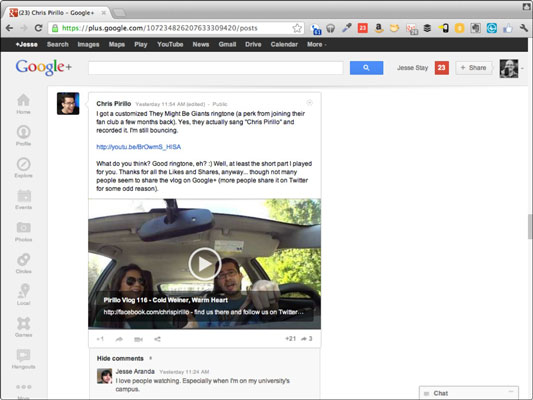Click the Pirillo Vlog 116 video title
The height and width of the screenshot is (400, 533).
pos(166,300)
